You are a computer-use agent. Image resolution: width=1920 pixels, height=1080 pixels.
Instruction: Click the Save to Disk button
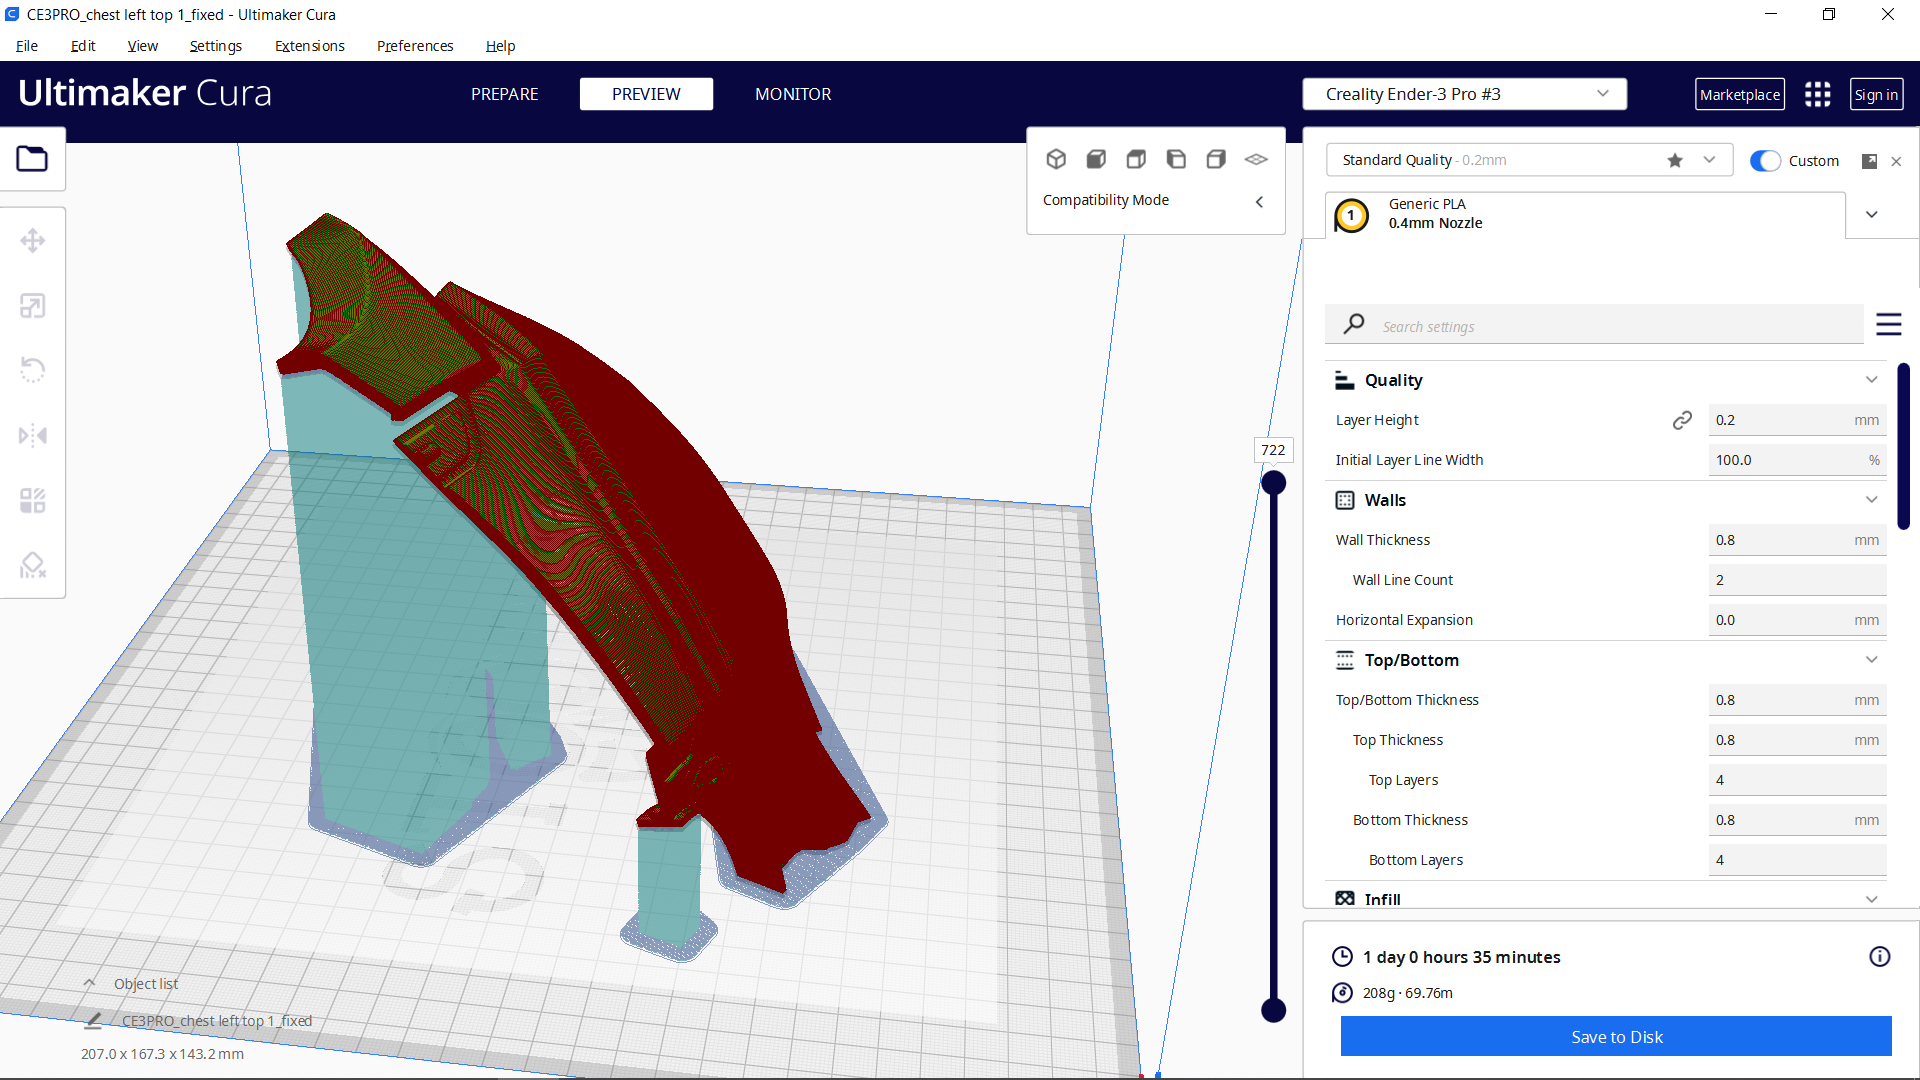point(1616,1036)
